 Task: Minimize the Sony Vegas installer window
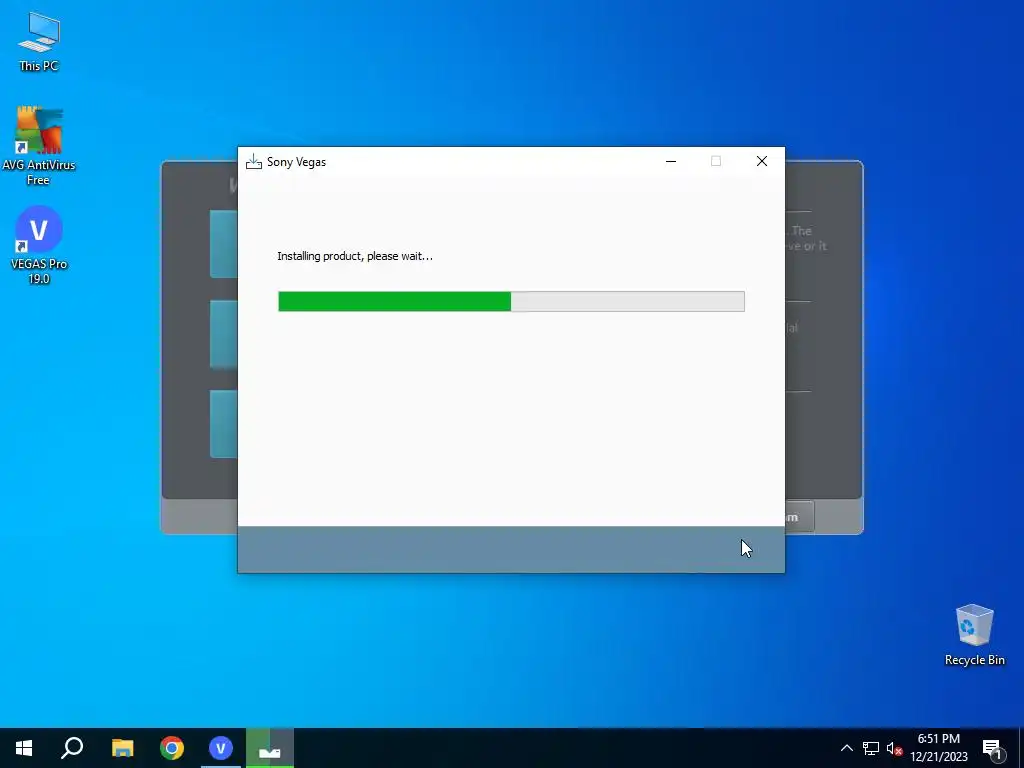click(x=671, y=161)
